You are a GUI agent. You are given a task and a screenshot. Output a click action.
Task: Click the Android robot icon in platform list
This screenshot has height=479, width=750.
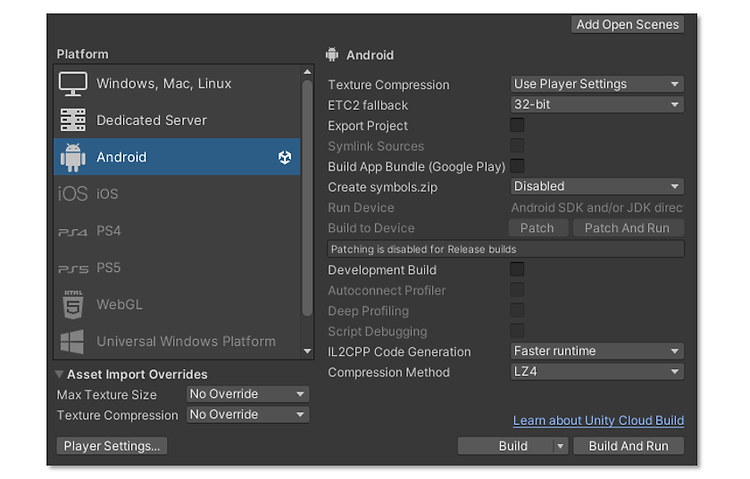tap(73, 157)
